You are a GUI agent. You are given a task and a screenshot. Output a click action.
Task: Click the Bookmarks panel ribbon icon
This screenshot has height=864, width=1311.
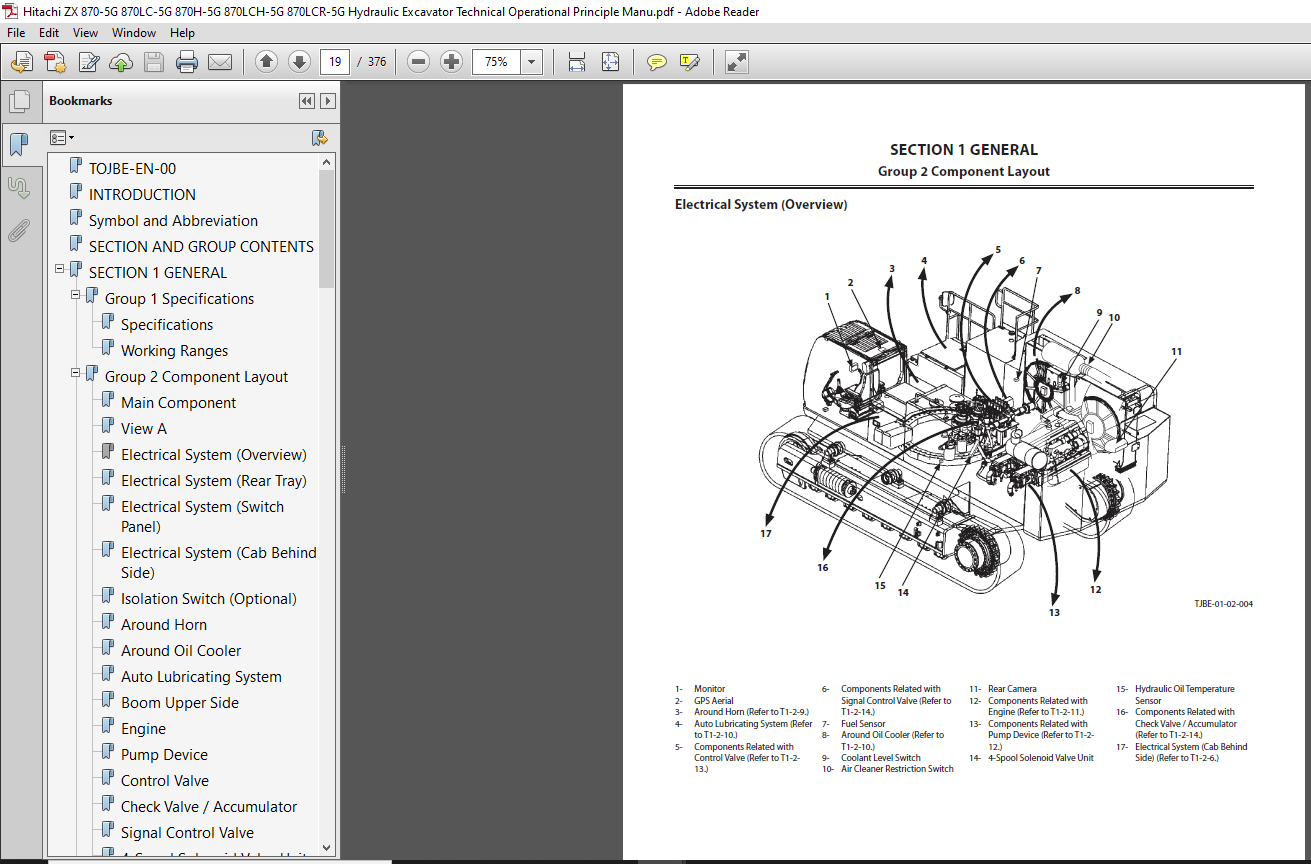point(19,145)
